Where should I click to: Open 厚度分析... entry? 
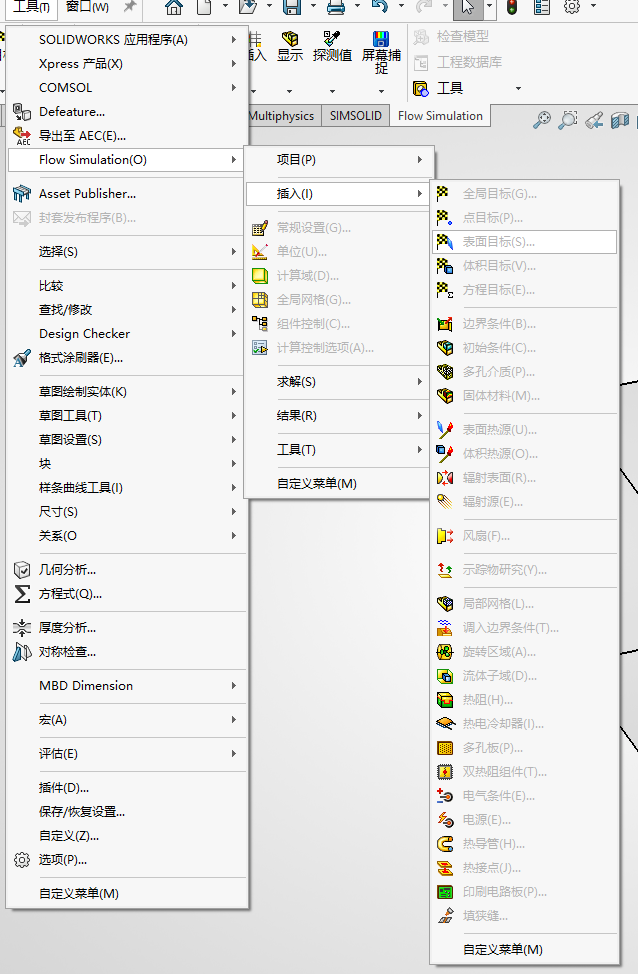126,628
